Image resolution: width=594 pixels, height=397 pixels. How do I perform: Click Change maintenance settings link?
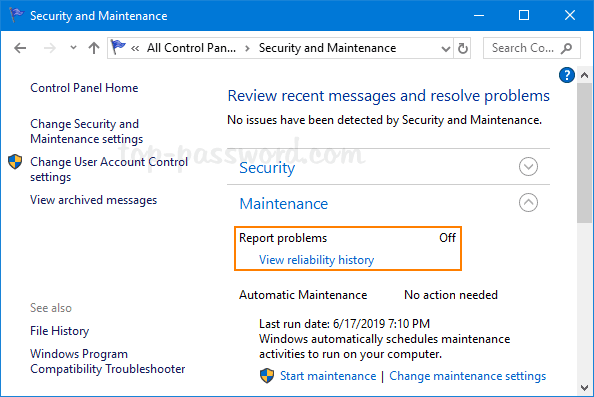click(467, 376)
